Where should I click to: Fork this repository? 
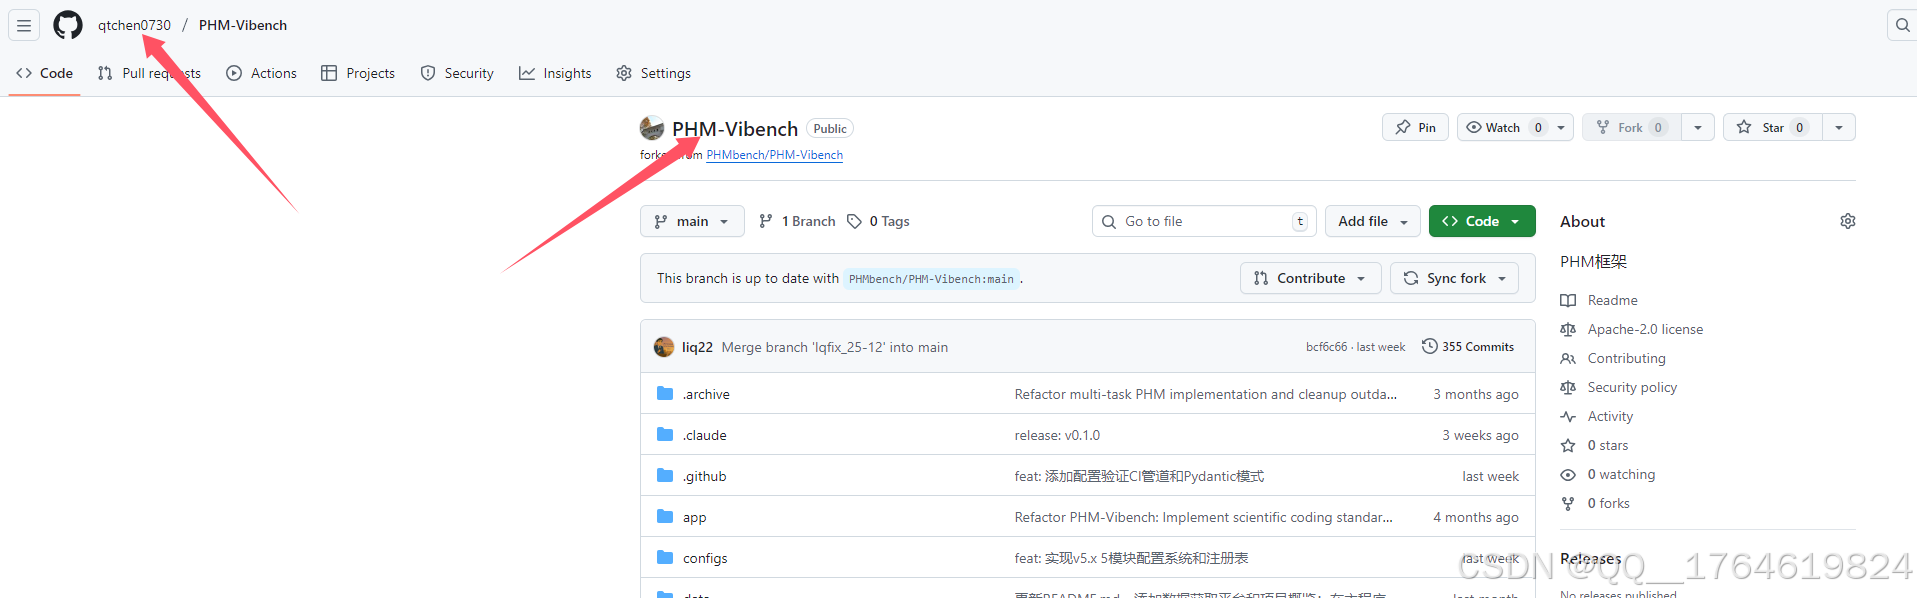click(x=1631, y=127)
